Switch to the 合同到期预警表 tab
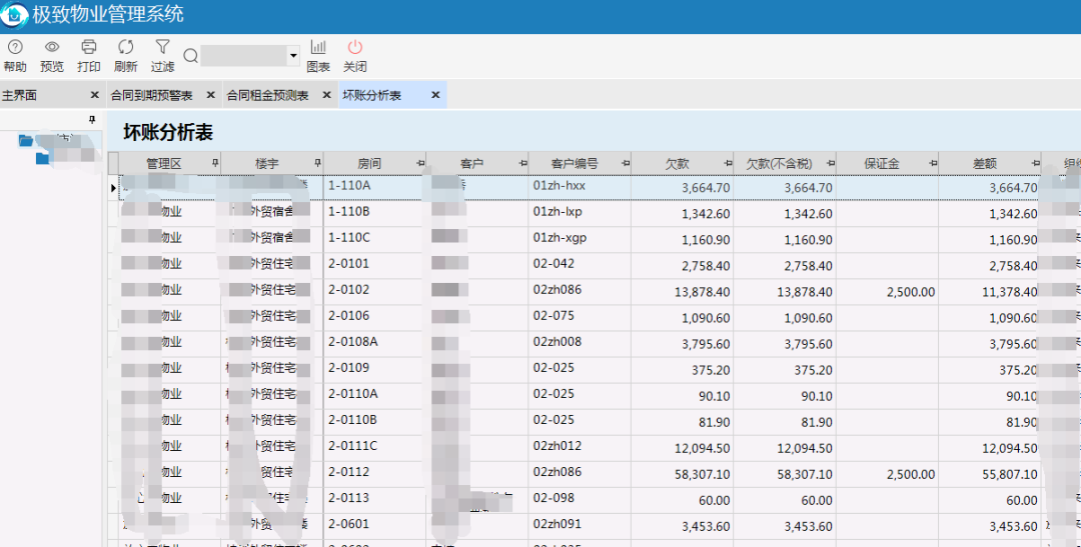The width and height of the screenshot is (1081, 547). click(x=152, y=95)
